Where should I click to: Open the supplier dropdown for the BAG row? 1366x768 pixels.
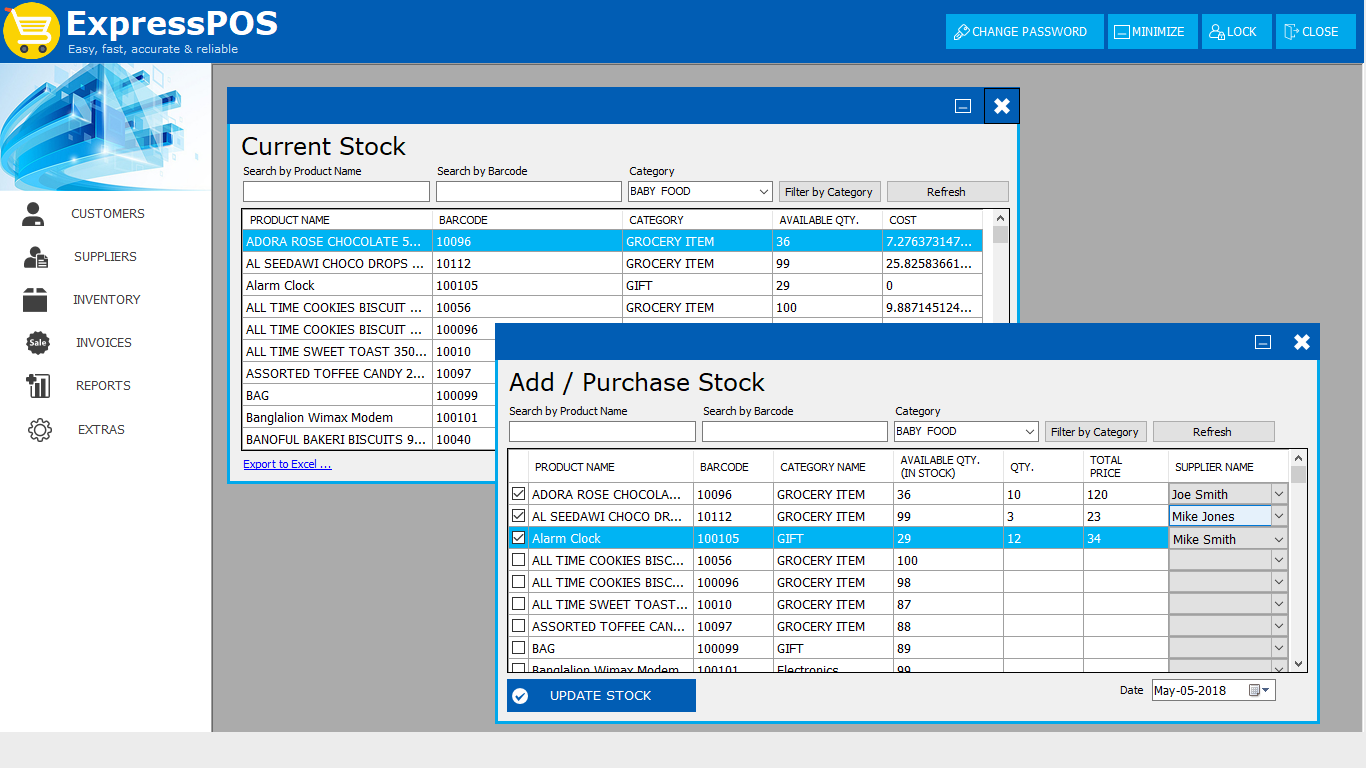pos(1281,648)
